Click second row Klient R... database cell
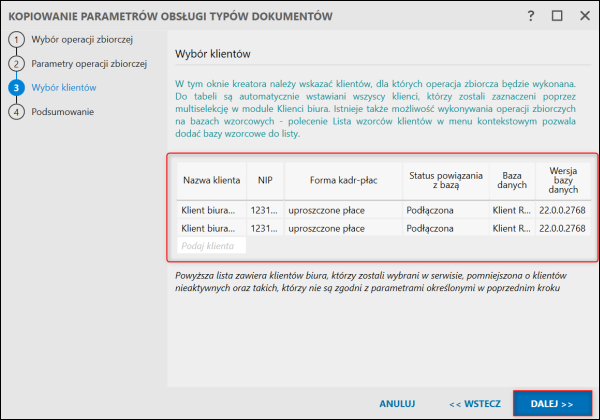 coord(512,228)
